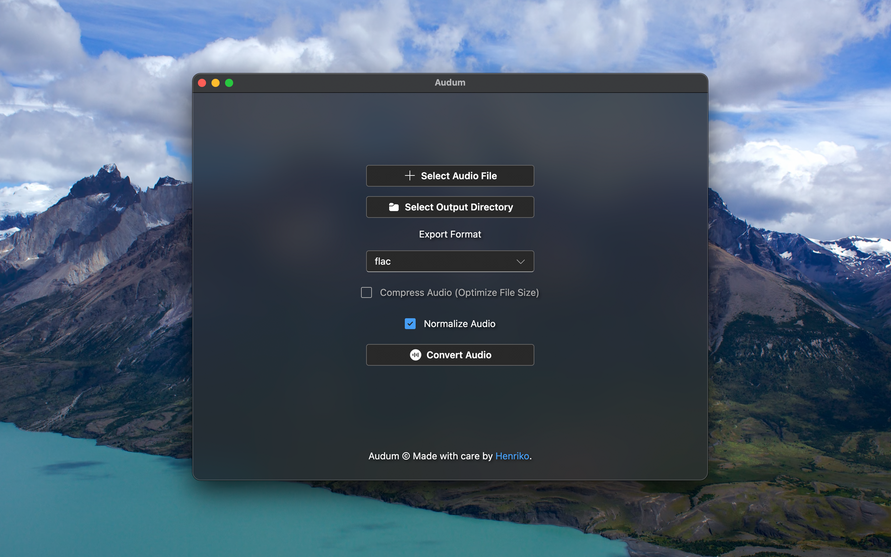Click the 'Audum © Made with care by' footer text

click(430, 456)
